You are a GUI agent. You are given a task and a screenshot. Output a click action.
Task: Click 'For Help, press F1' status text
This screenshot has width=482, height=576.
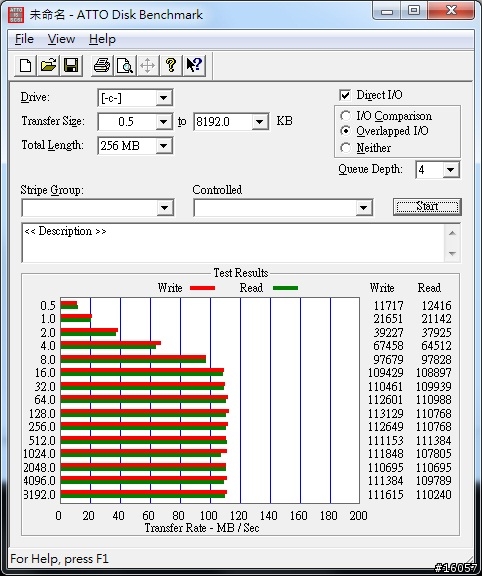(60, 559)
